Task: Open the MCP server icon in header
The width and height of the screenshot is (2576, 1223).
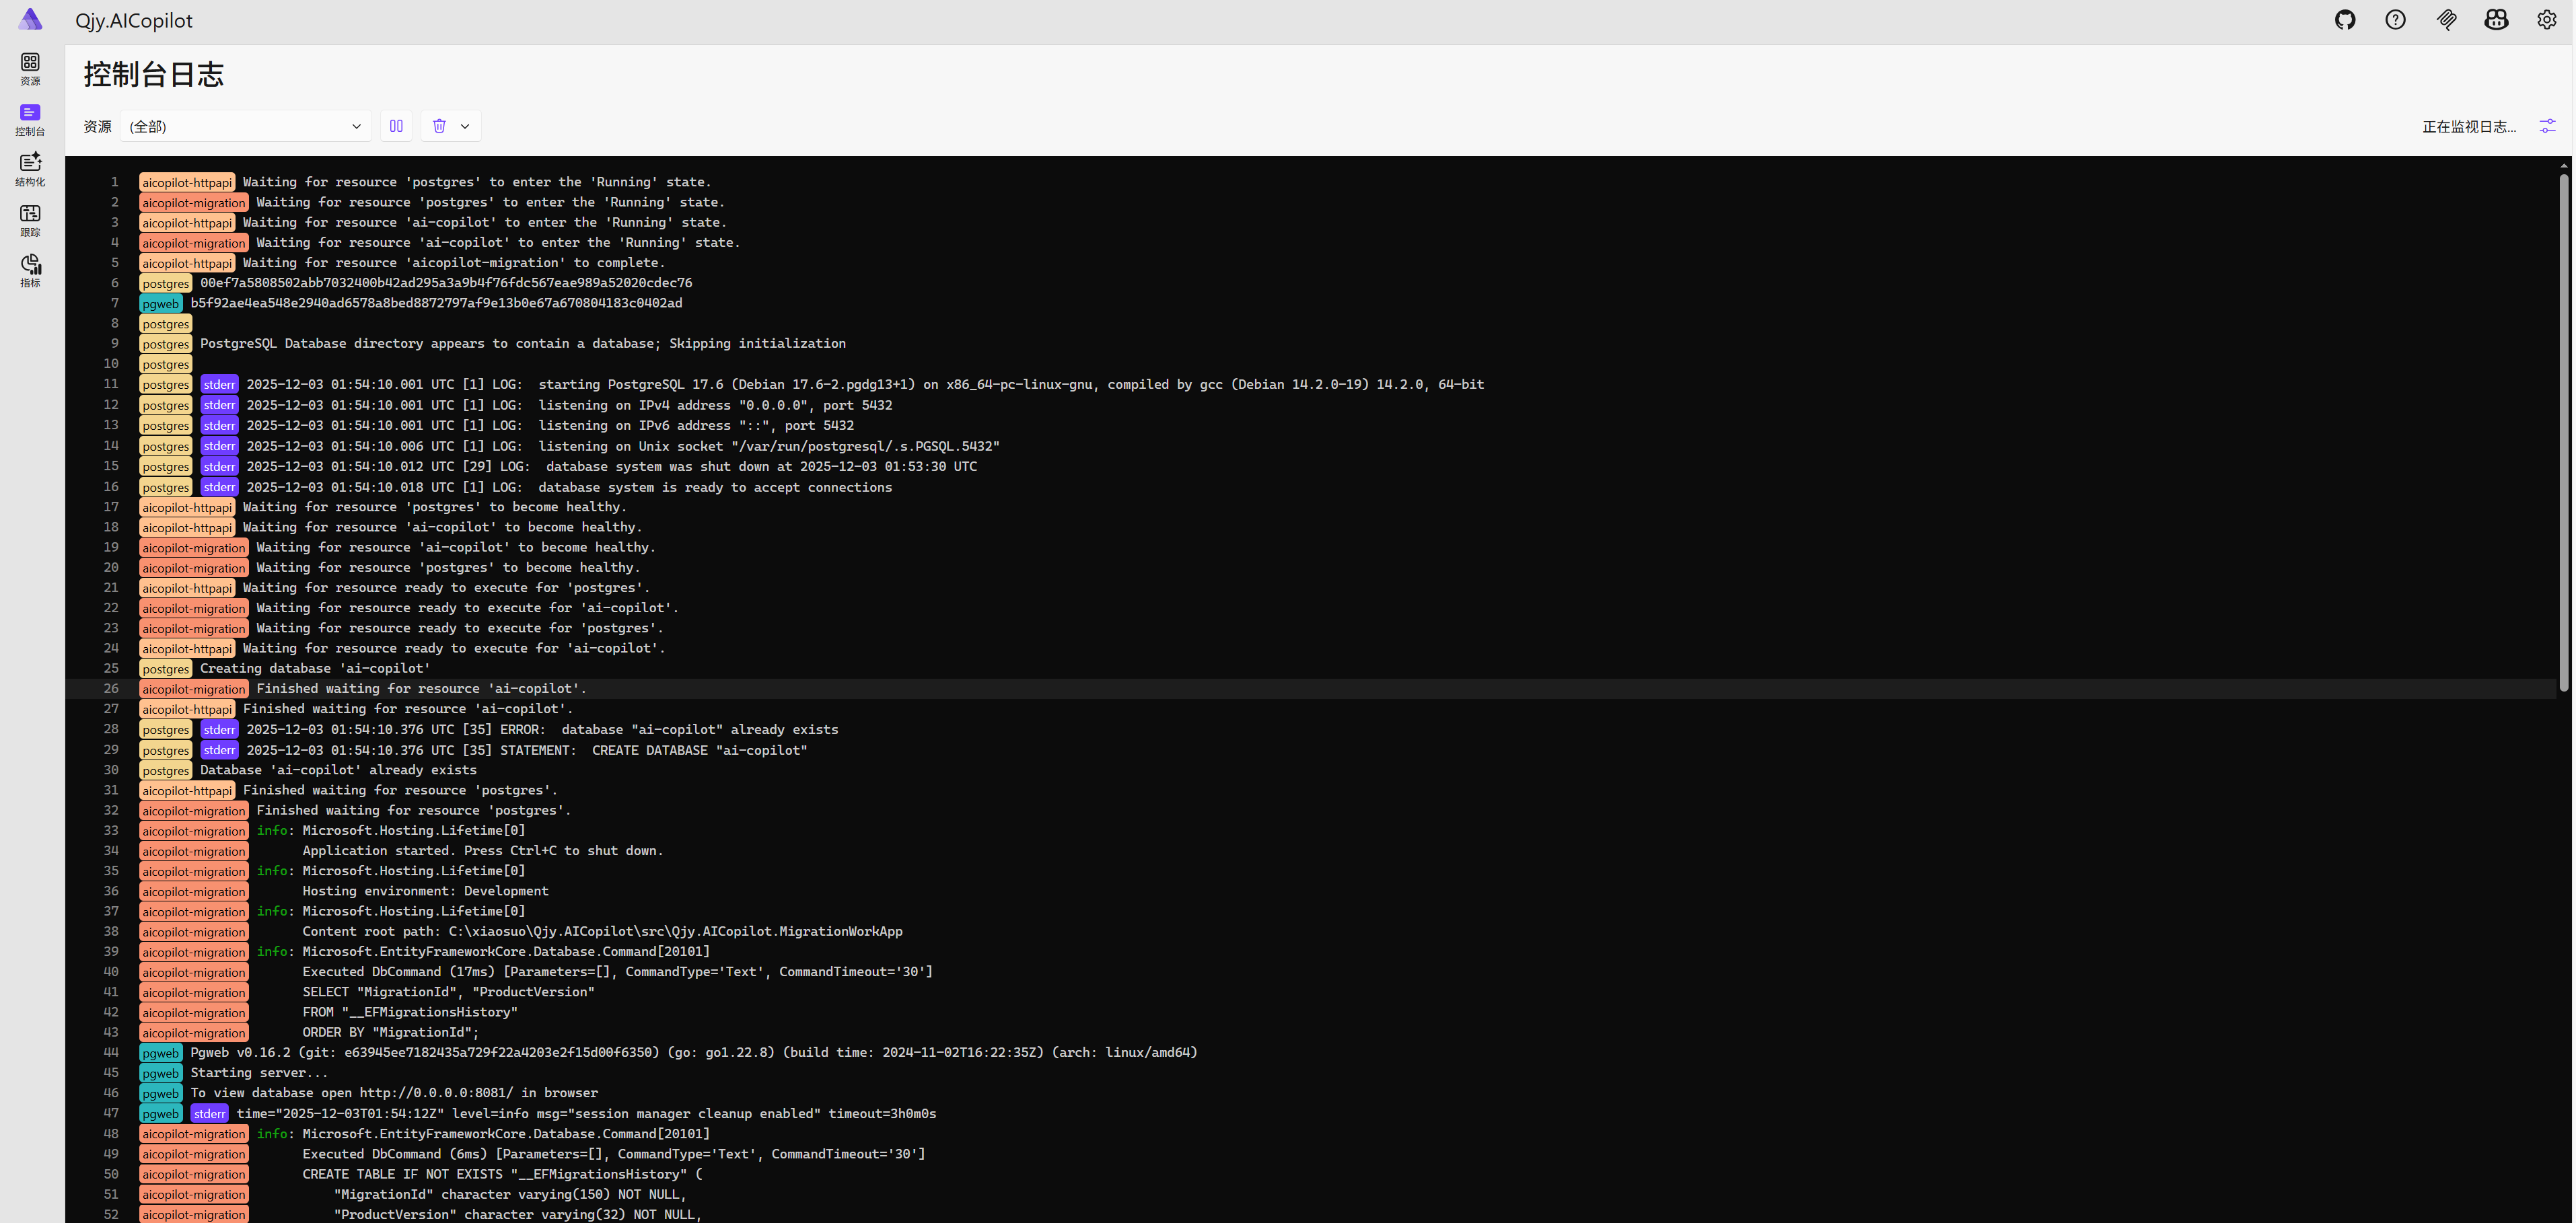Action: click(x=2446, y=20)
